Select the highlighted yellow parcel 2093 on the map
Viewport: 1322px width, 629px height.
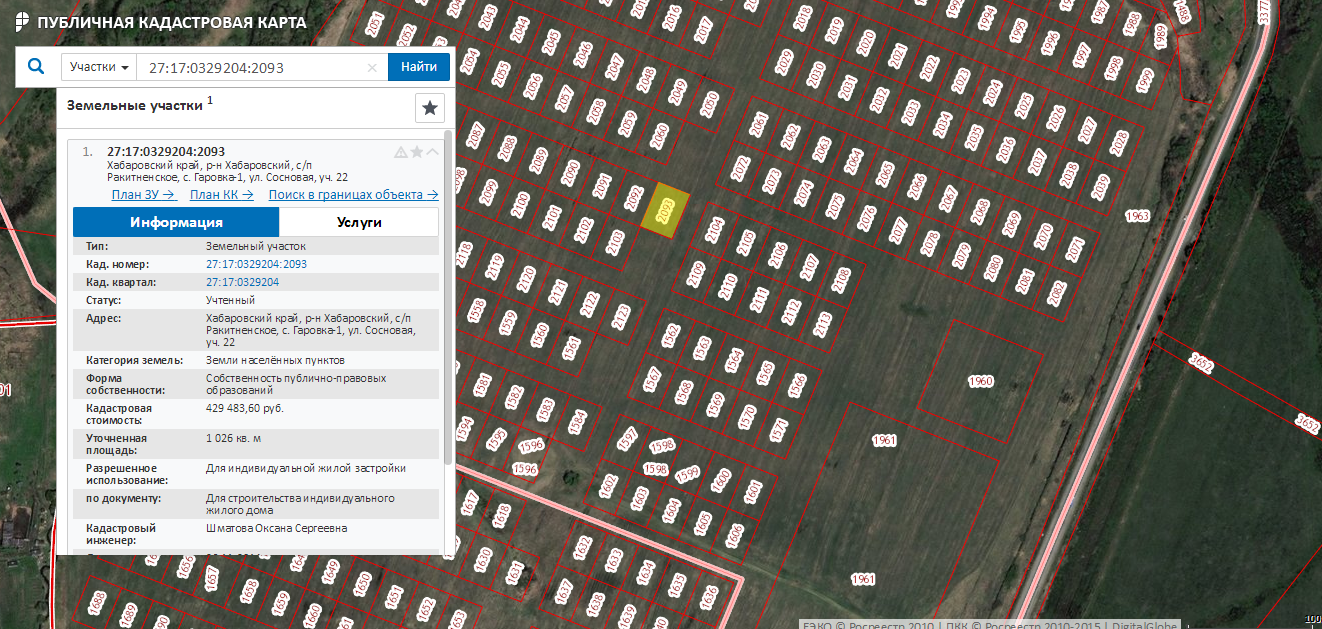pos(666,210)
